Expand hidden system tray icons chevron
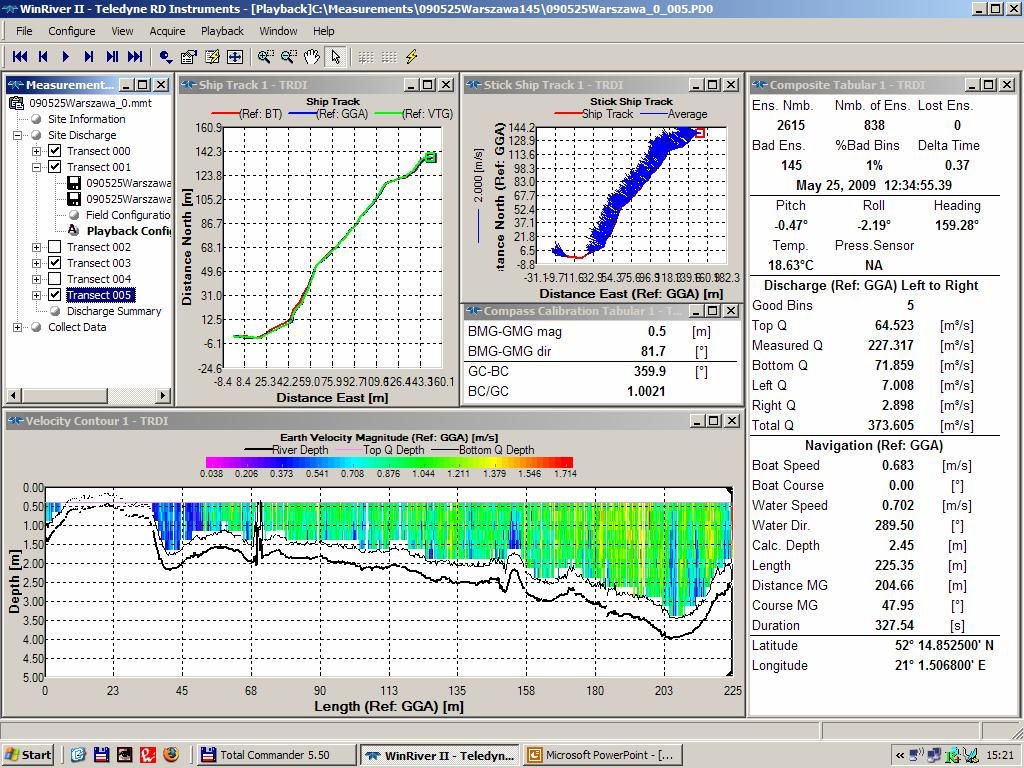 point(900,756)
